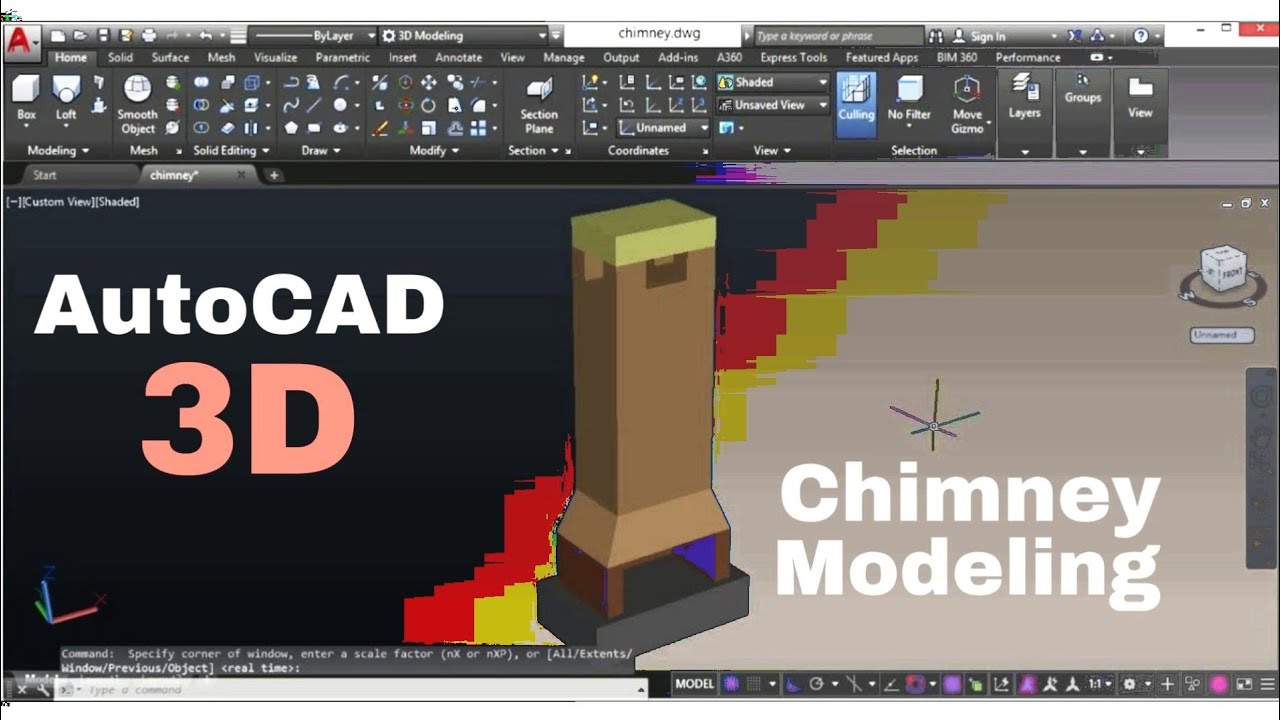Toggle Ortho mode in status bar
This screenshot has width=1280, height=720.
tap(792, 684)
